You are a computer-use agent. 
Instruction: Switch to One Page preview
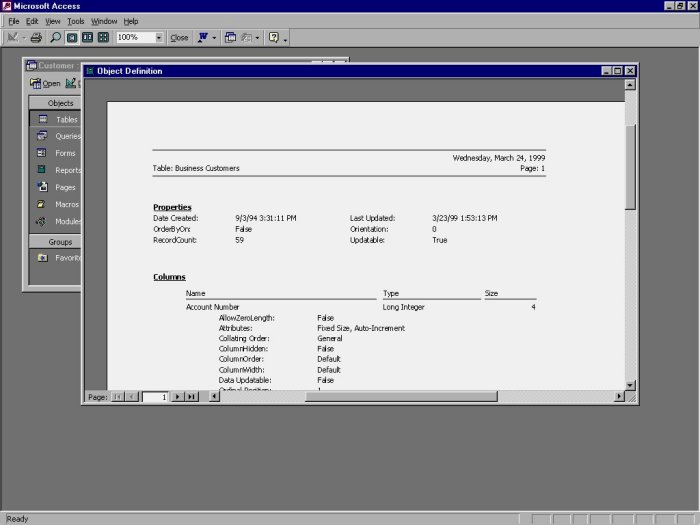coord(72,38)
